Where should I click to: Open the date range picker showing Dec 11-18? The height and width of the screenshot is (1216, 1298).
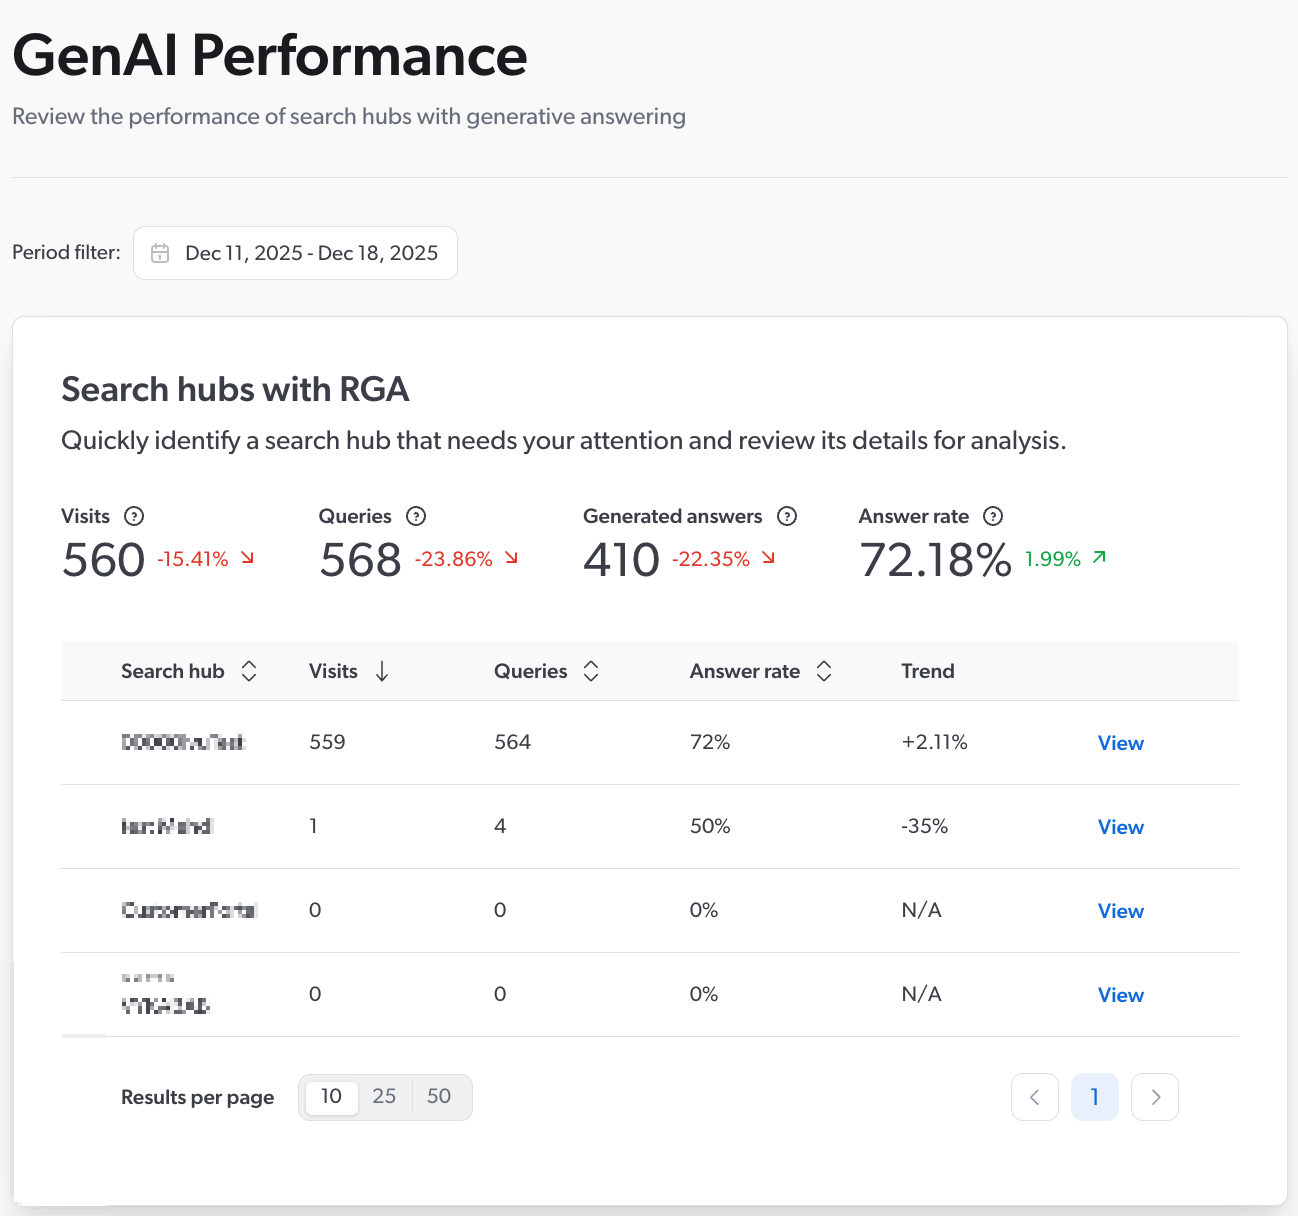pyautogui.click(x=295, y=253)
